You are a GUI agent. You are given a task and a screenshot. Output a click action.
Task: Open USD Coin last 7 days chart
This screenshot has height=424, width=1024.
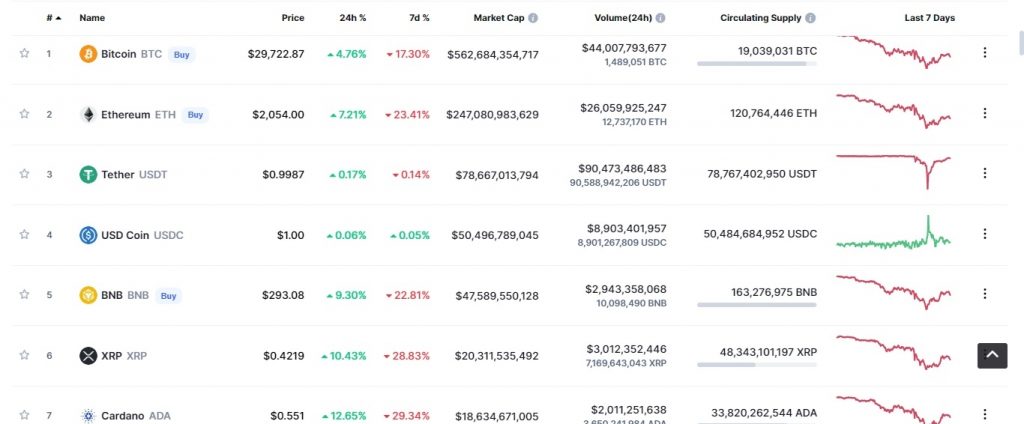(x=893, y=233)
